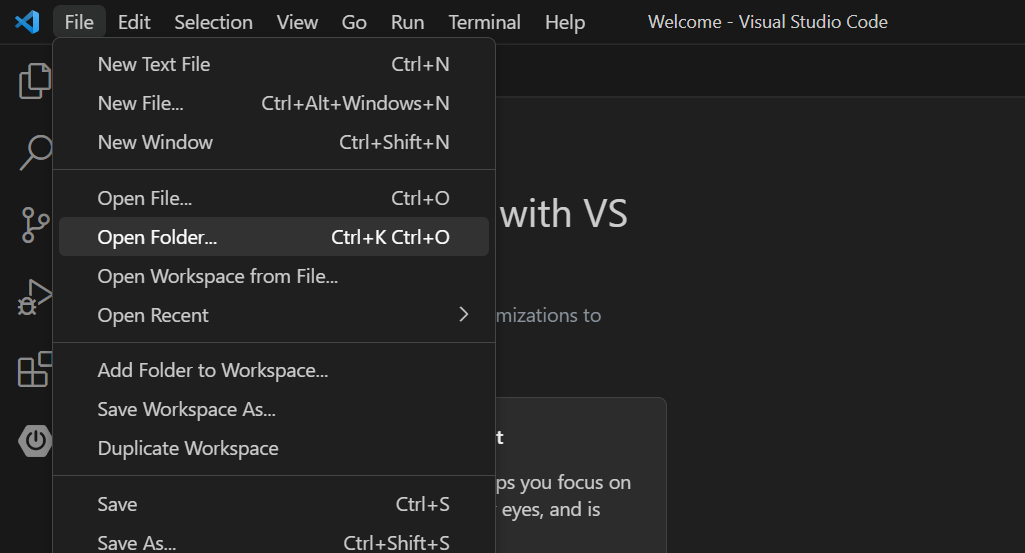Image resolution: width=1025 pixels, height=553 pixels.
Task: Choose Save from the File menu
Action: (274, 504)
